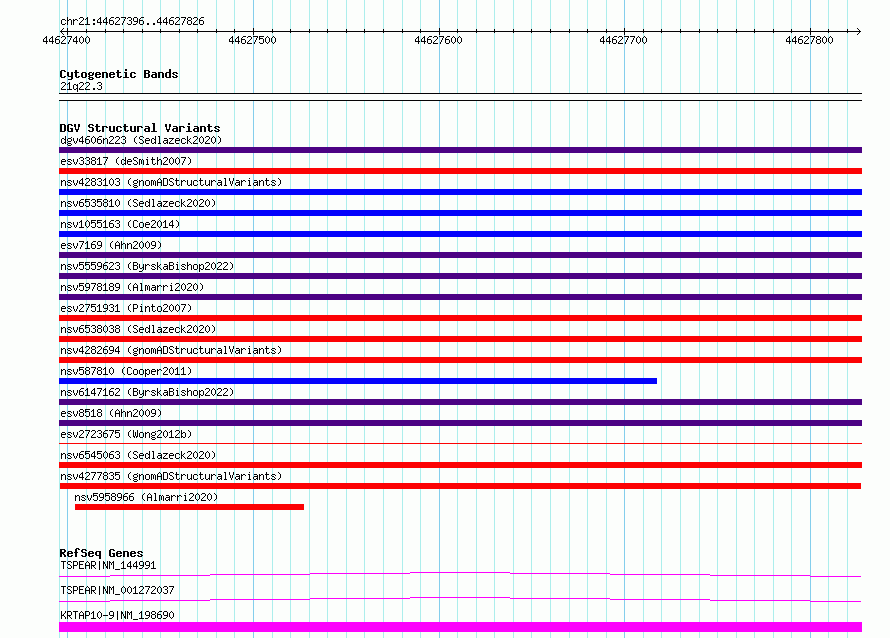Open variant nsv6535810 (Sedlazeck2020) label
The image size is (890, 638).
[x=138, y=203]
